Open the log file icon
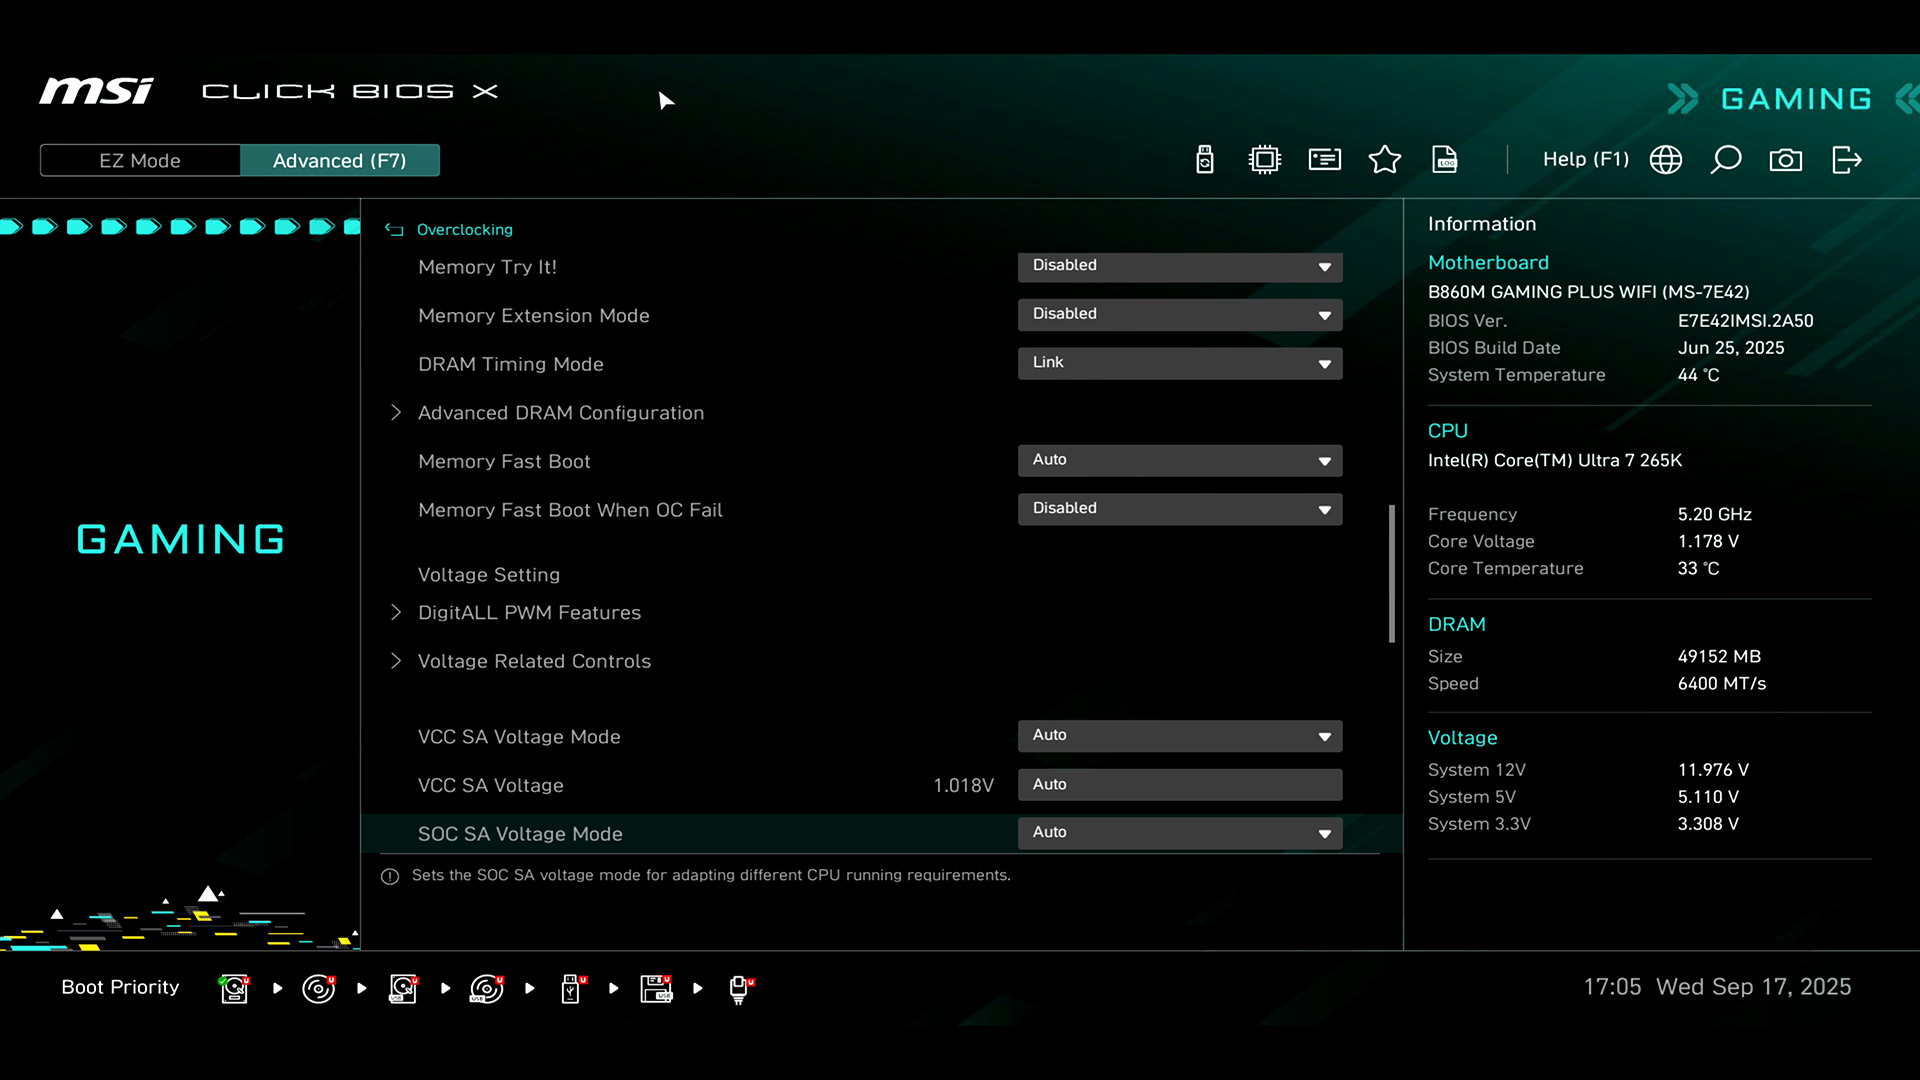 point(1444,160)
